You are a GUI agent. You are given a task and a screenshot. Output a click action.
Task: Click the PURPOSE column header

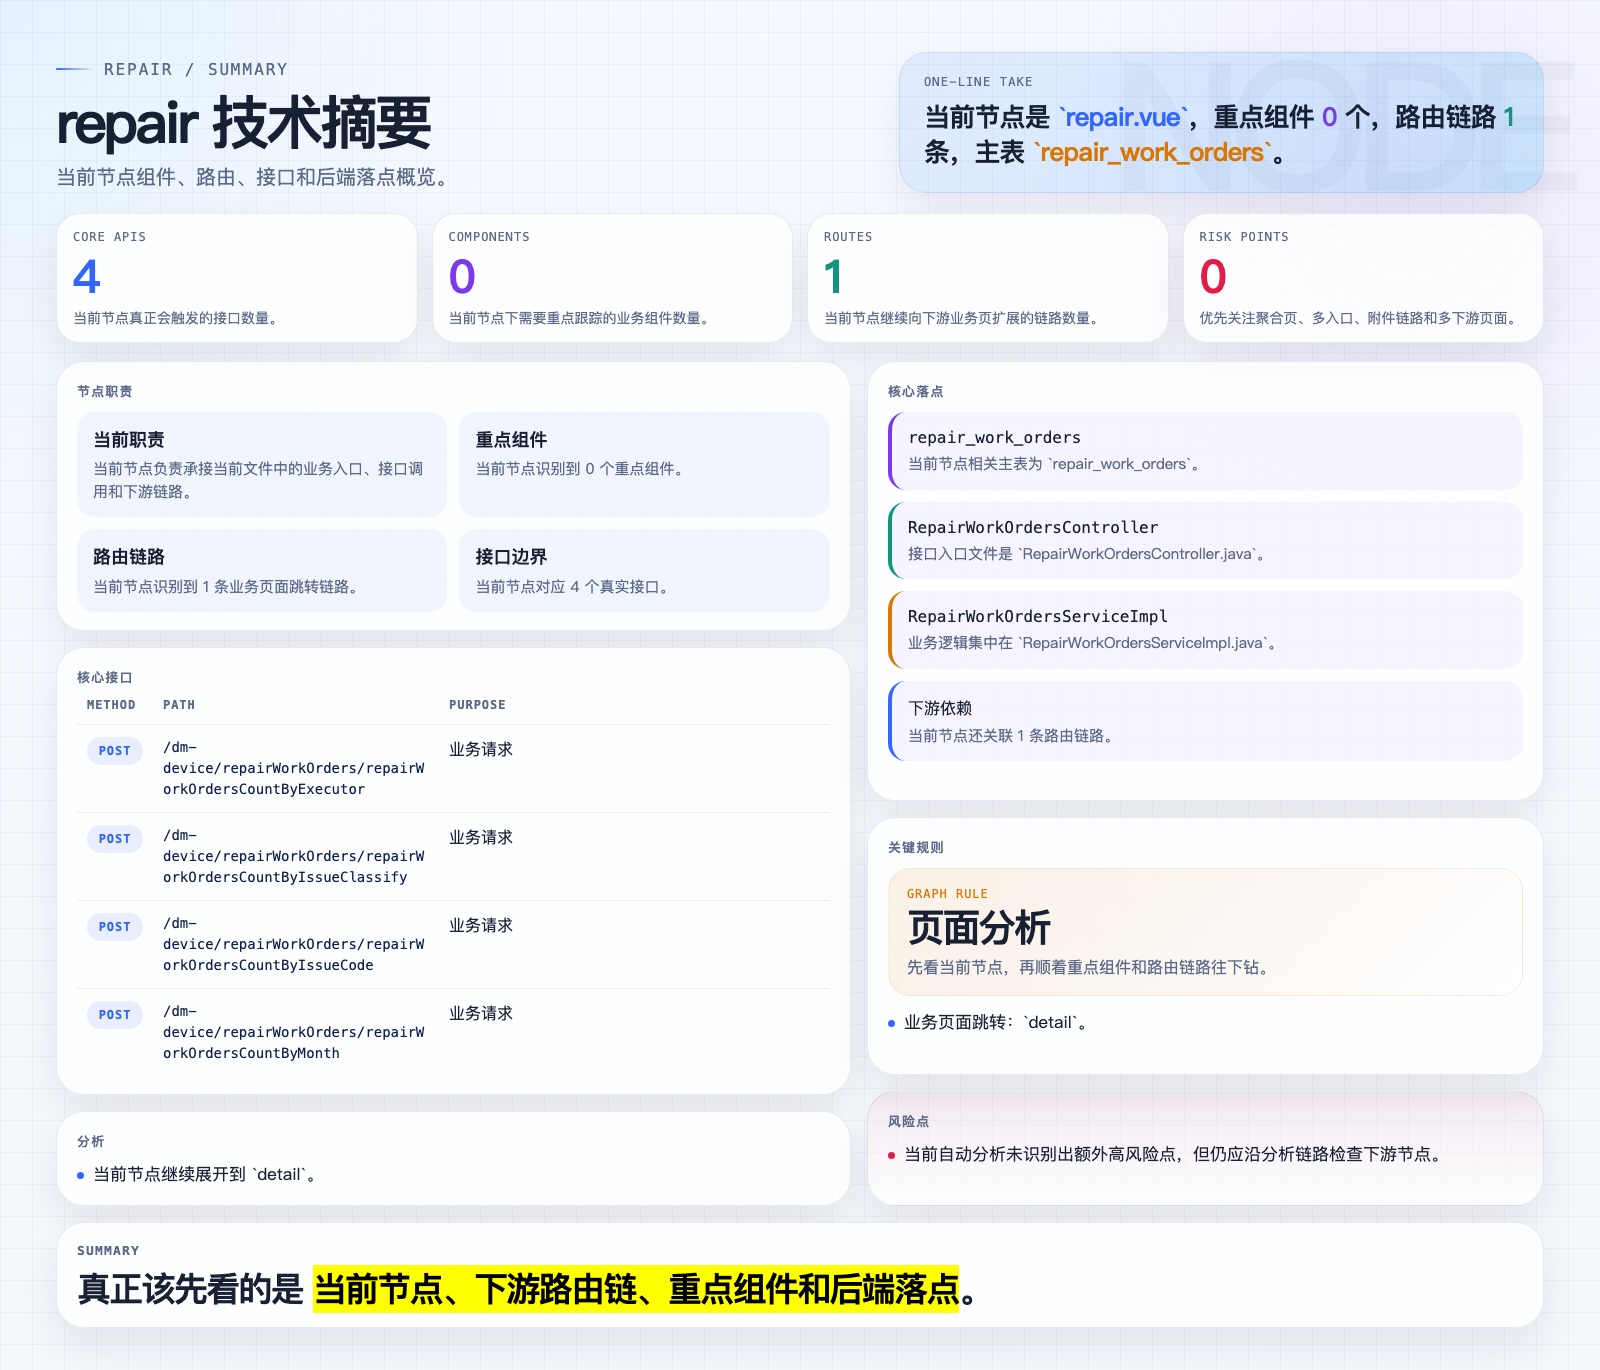click(477, 705)
